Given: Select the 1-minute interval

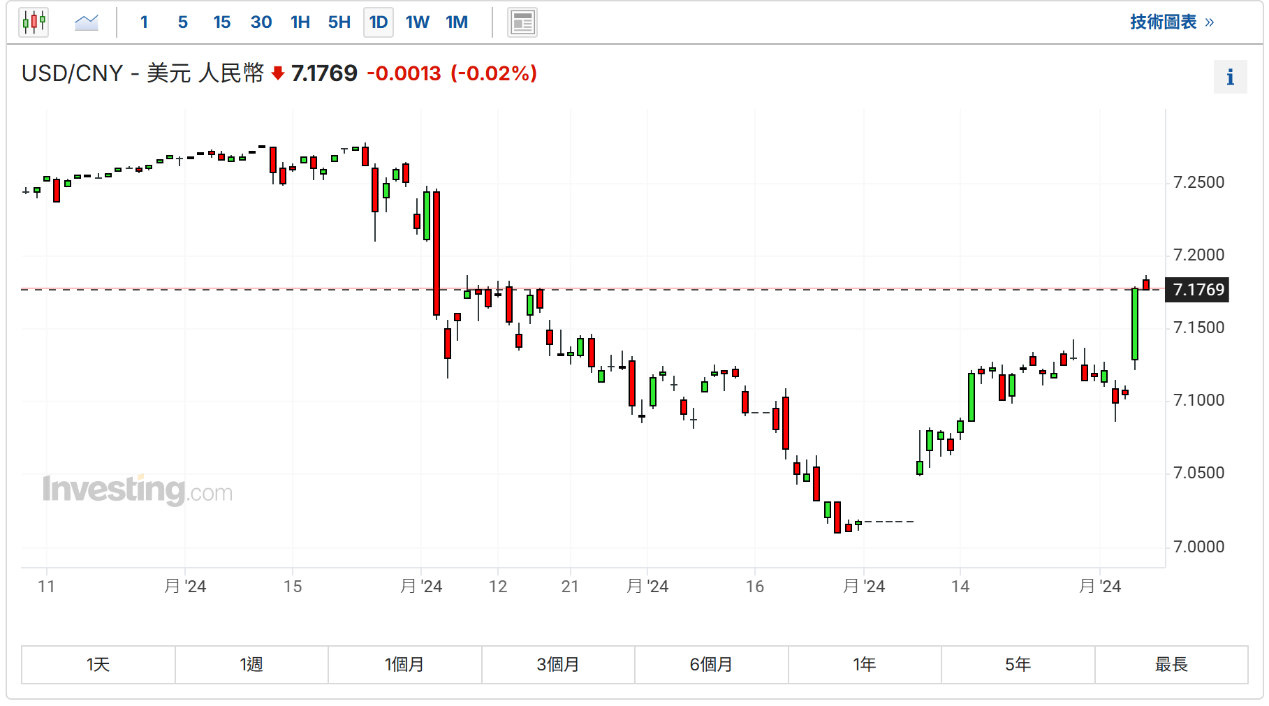Looking at the screenshot, I should [144, 22].
